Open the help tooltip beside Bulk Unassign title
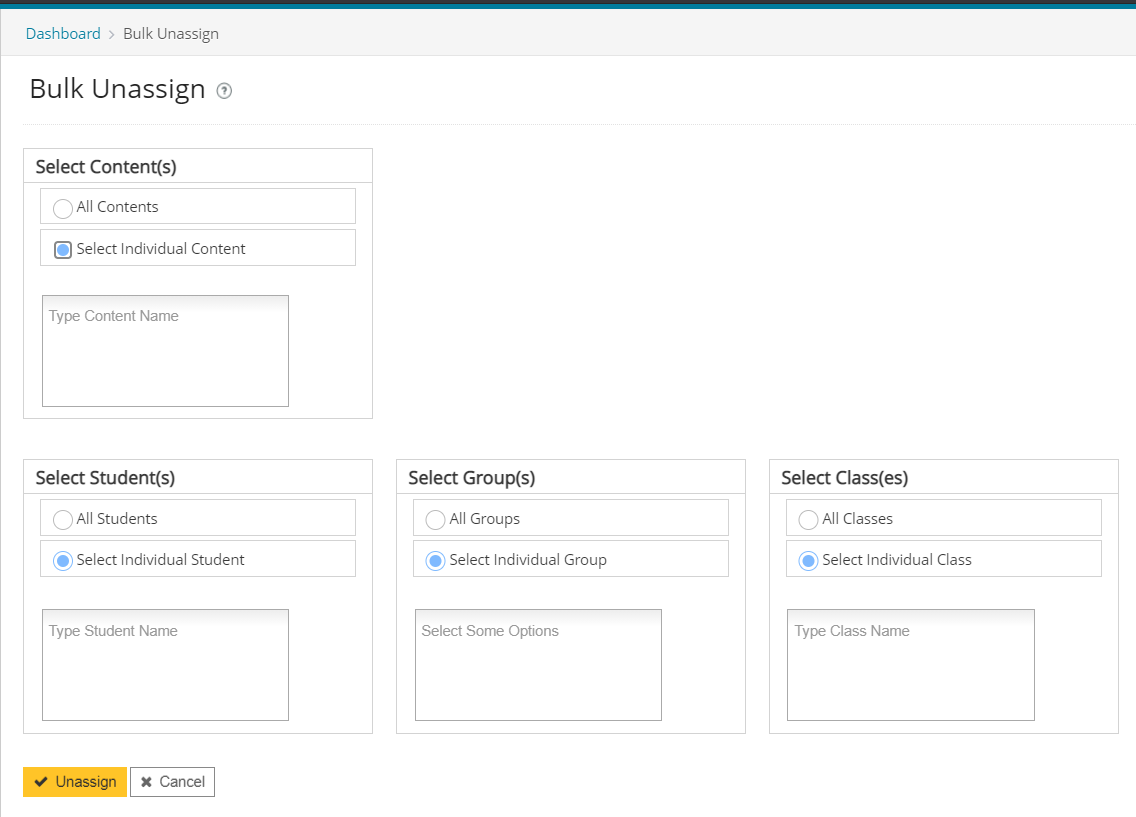This screenshot has height=817, width=1136. pyautogui.click(x=224, y=90)
